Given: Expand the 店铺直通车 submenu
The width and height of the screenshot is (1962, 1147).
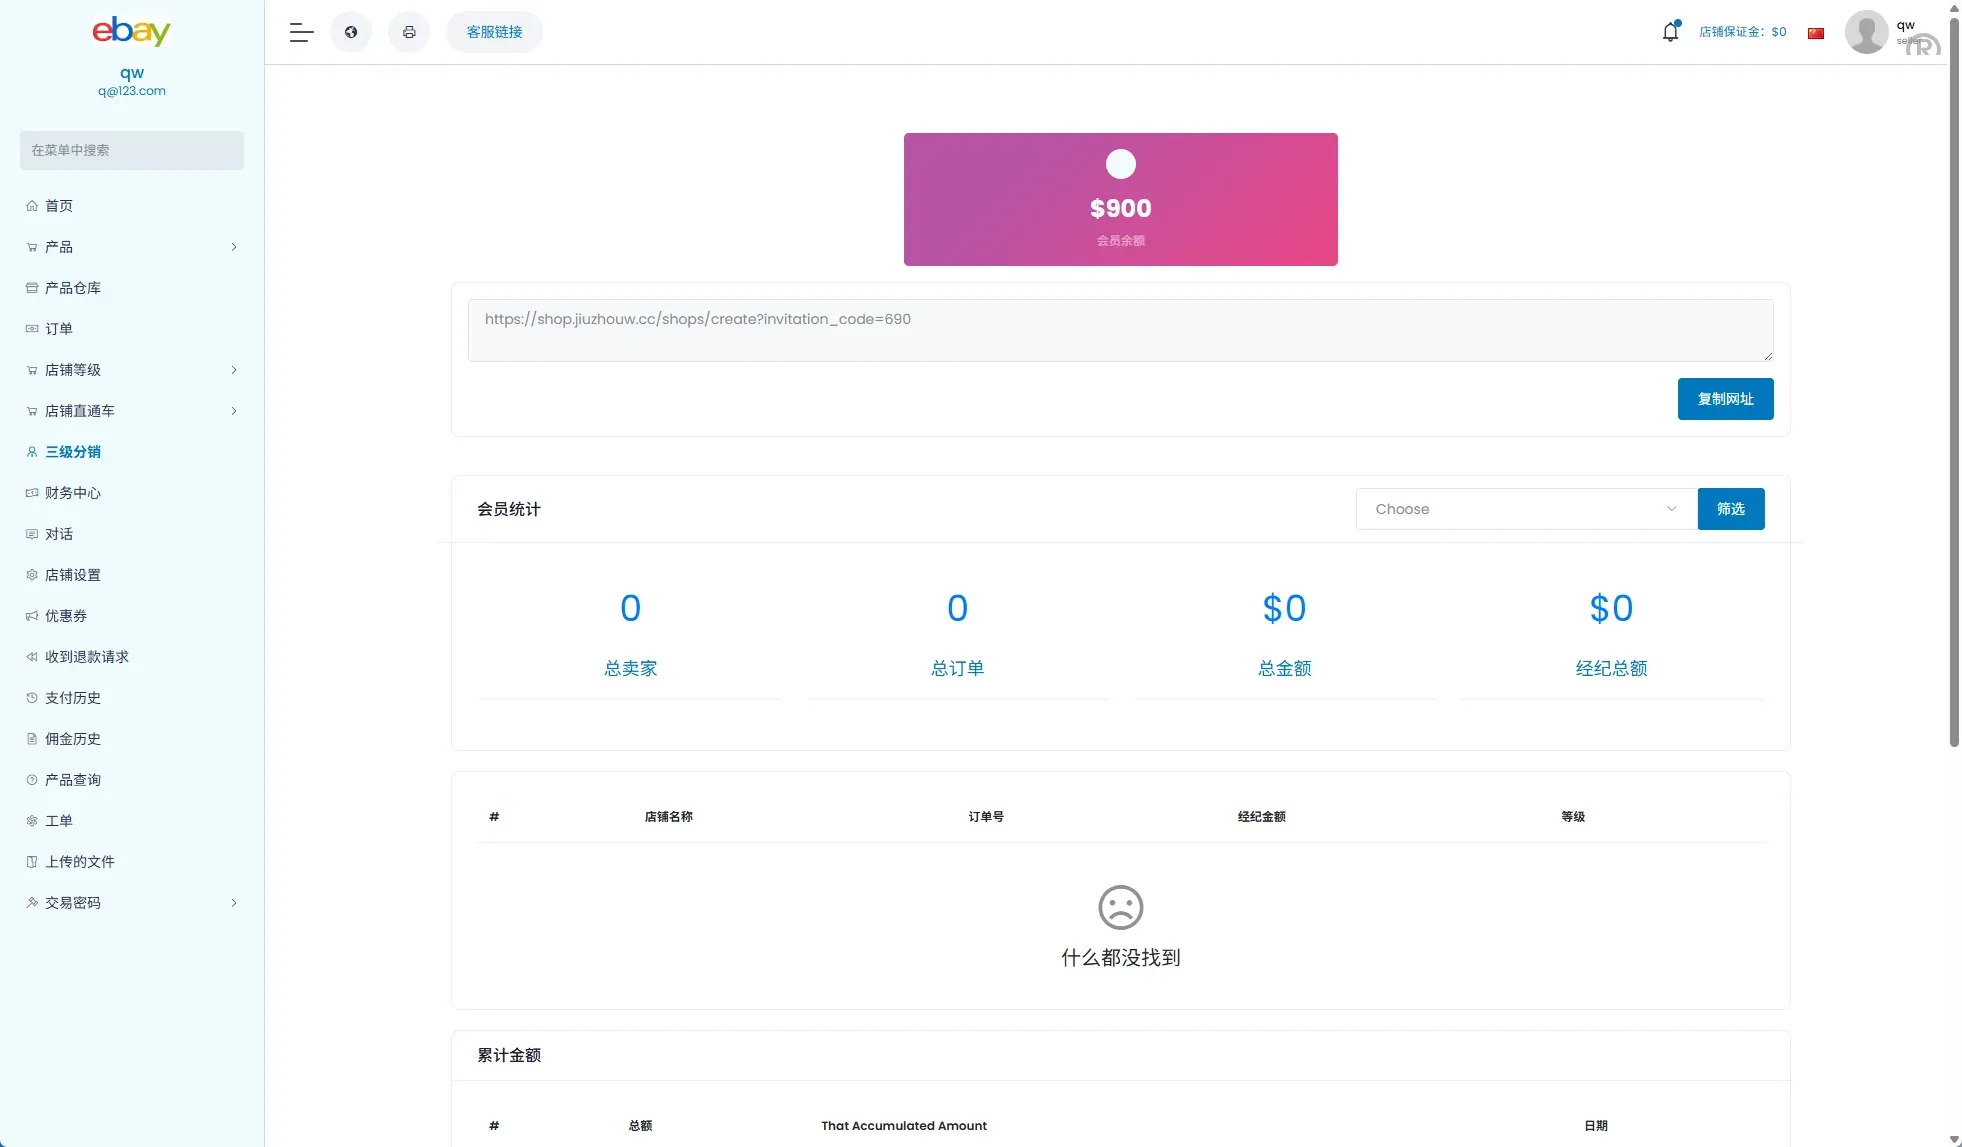Looking at the screenshot, I should pyautogui.click(x=234, y=411).
